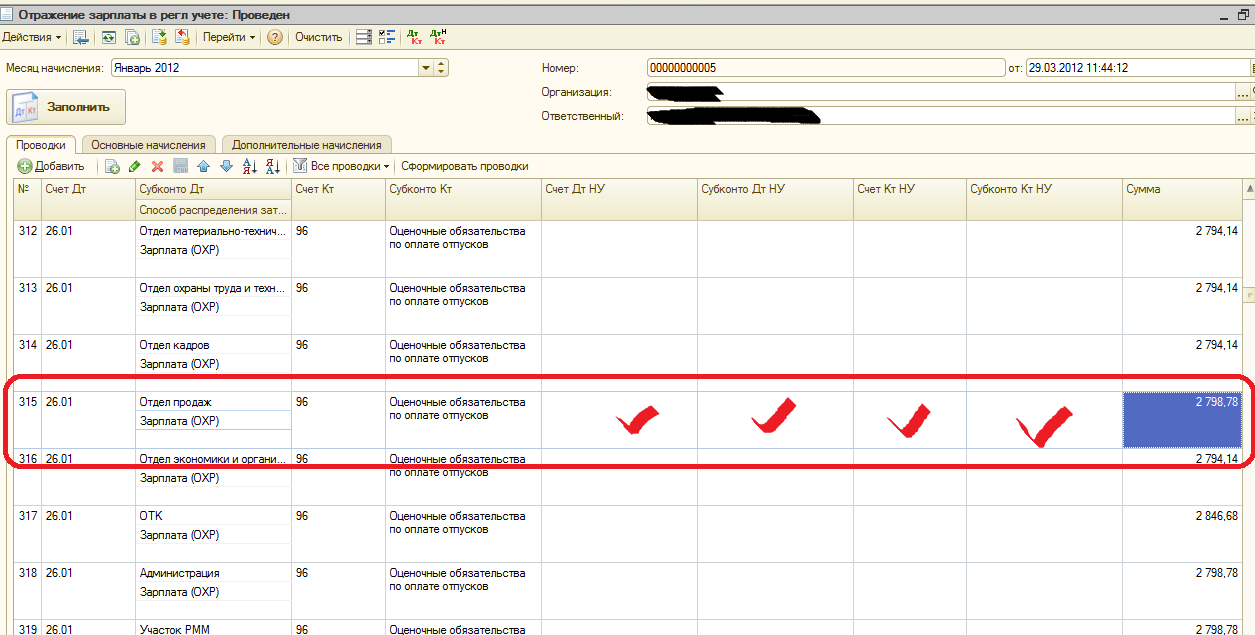Click the copy row icon in table toolbar
1255x635 pixels.
pos(112,166)
